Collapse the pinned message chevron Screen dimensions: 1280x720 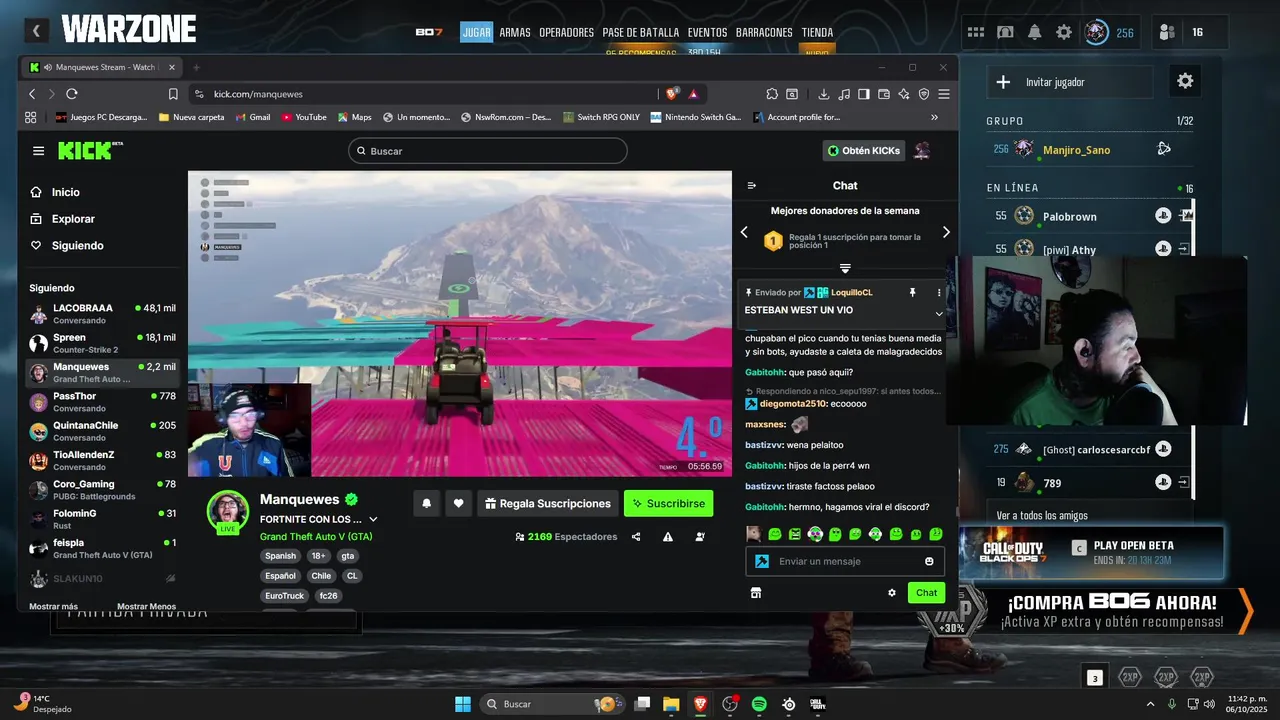(x=939, y=314)
